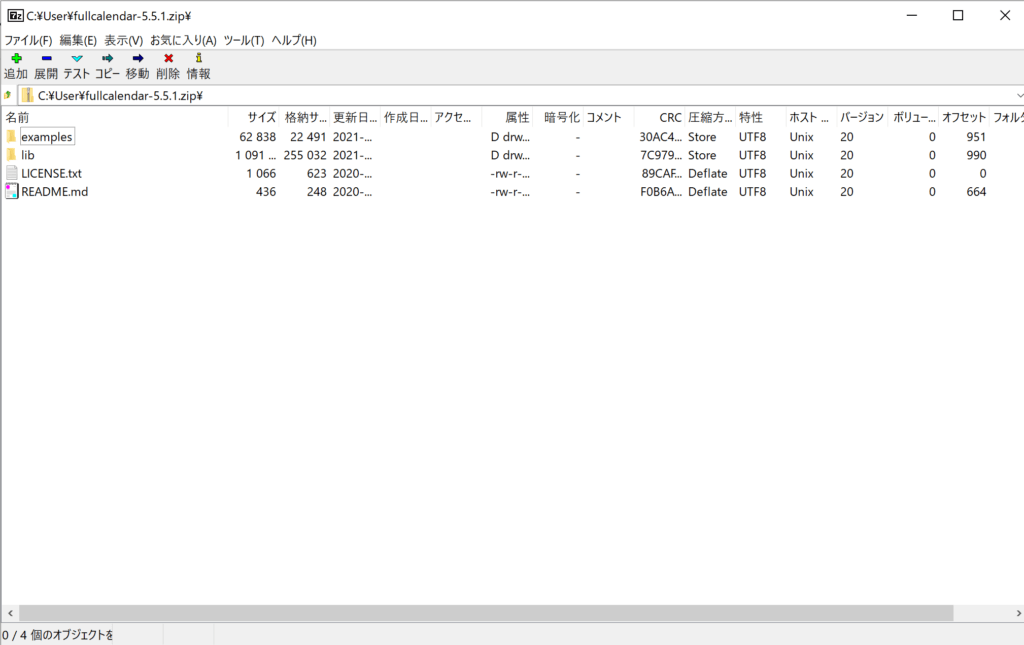Click offset value 990
This screenshot has width=1024, height=645.
(976, 155)
